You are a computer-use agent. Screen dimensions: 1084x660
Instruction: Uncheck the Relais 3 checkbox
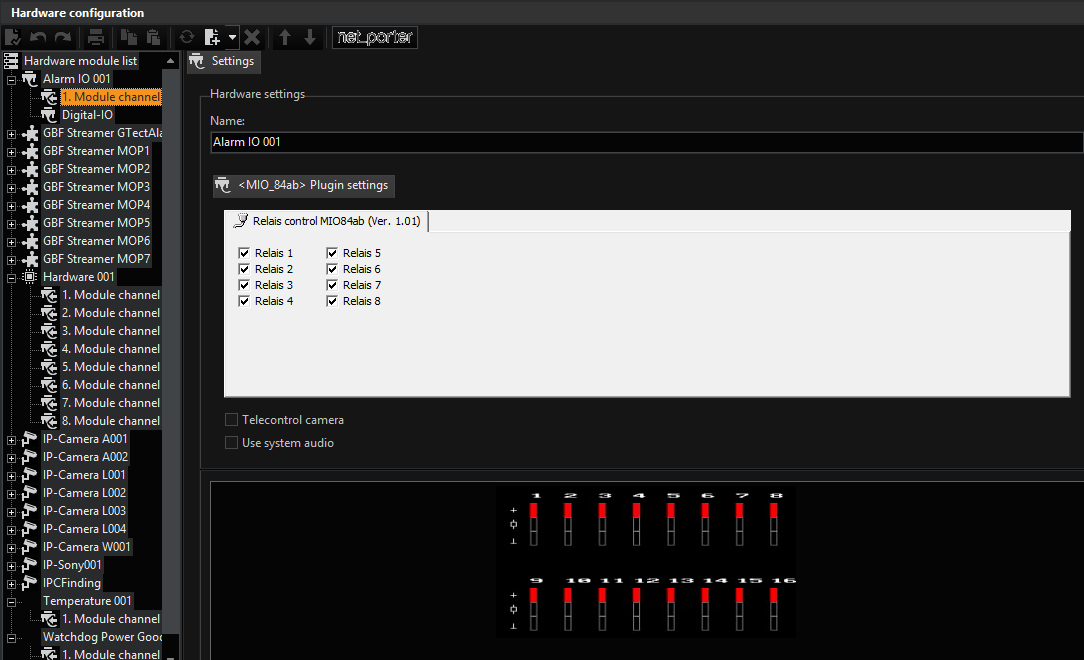click(x=243, y=285)
